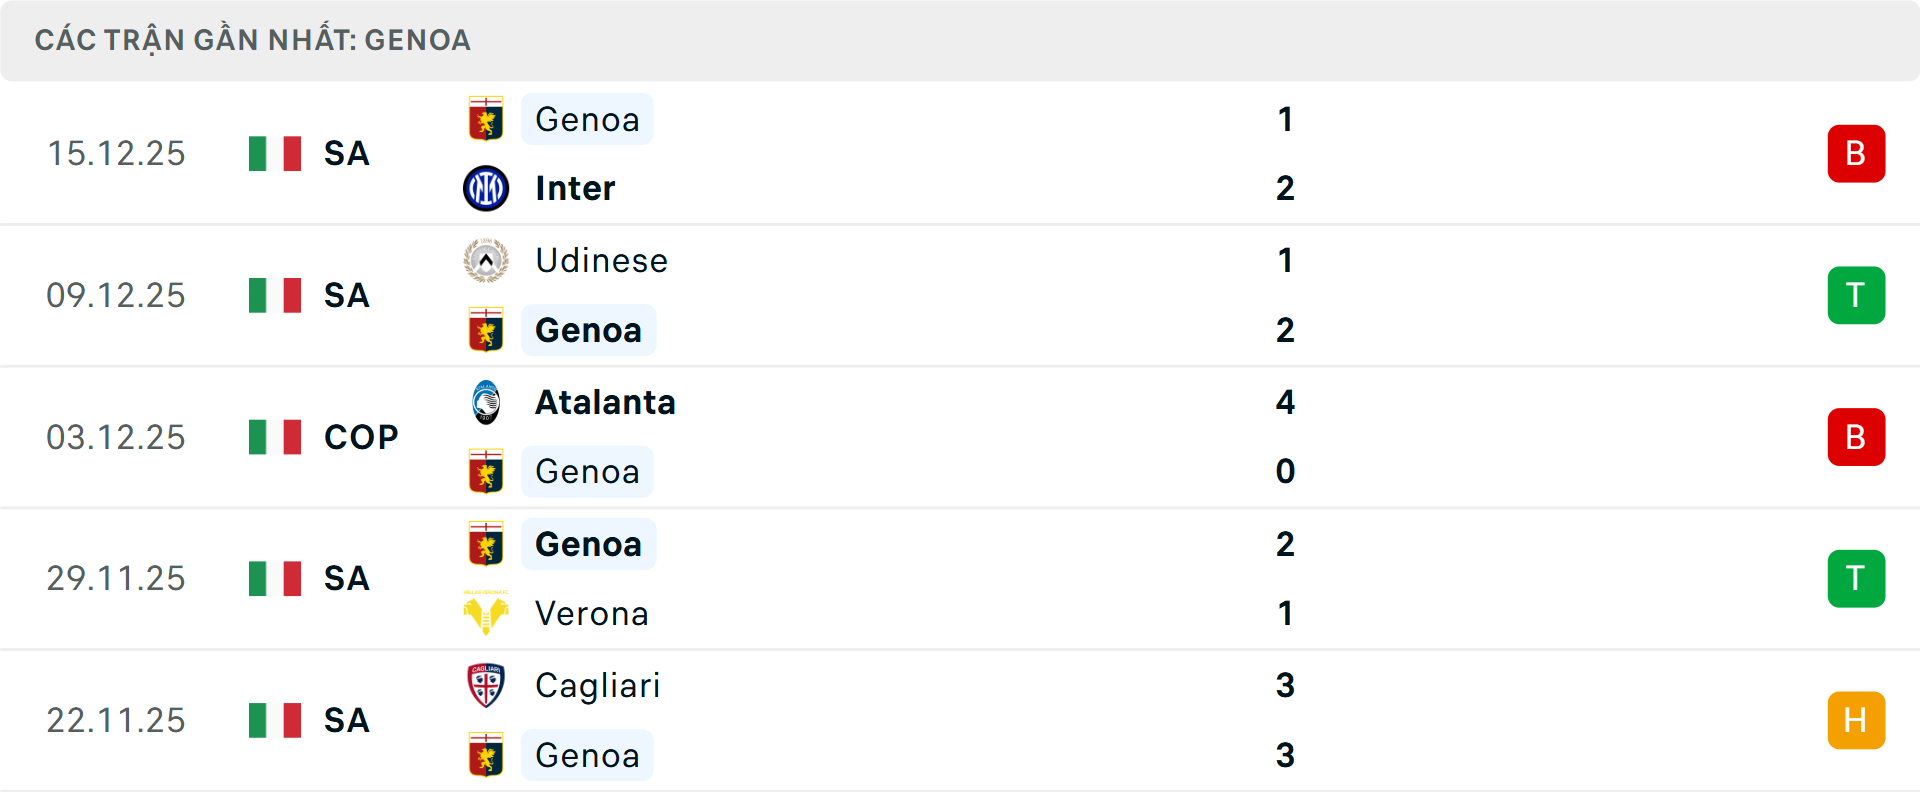Click the Genoa club crest next to Inter match
Screen dimensions: 1920x792
486,118
